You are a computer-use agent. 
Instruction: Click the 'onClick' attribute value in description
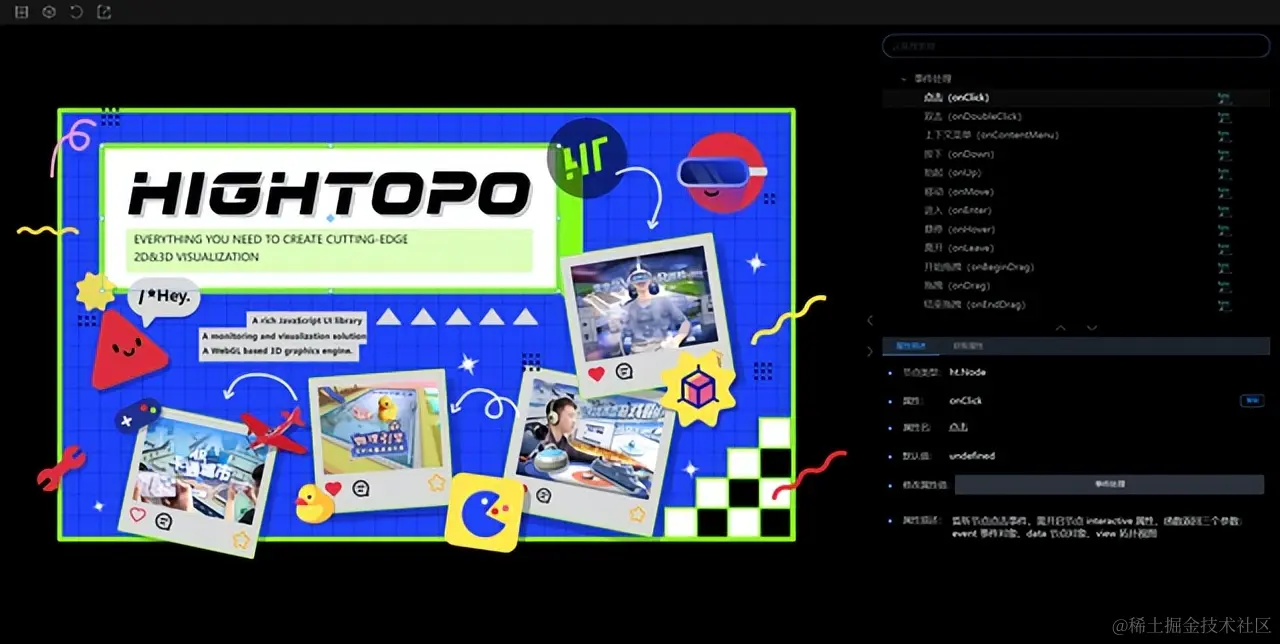tap(966, 400)
